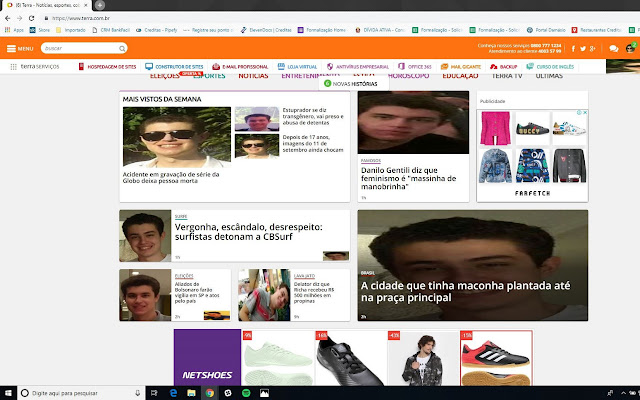The image size is (640, 400).
Task: Open DÍVIDA ATIVA bookmark
Action: [380, 30]
